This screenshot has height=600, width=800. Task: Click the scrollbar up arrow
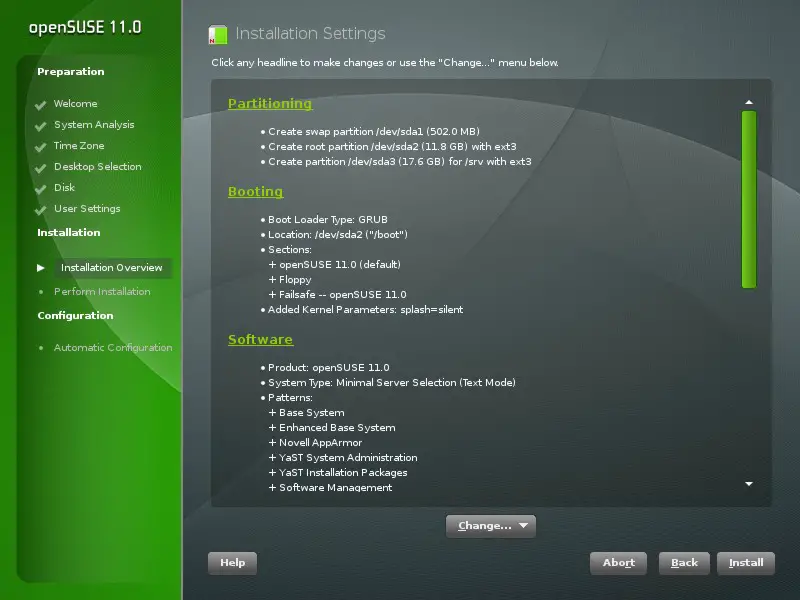coord(749,102)
